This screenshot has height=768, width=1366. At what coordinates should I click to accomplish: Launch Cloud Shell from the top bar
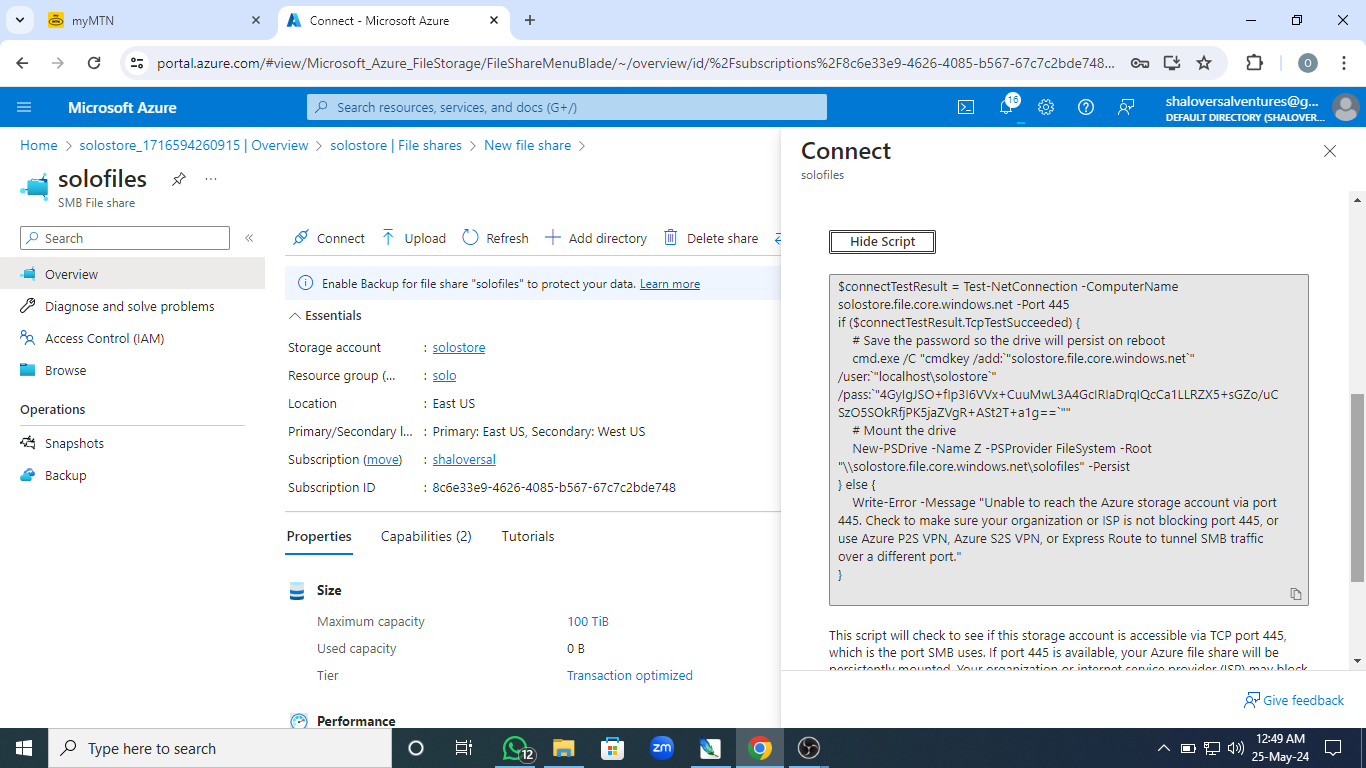966,107
